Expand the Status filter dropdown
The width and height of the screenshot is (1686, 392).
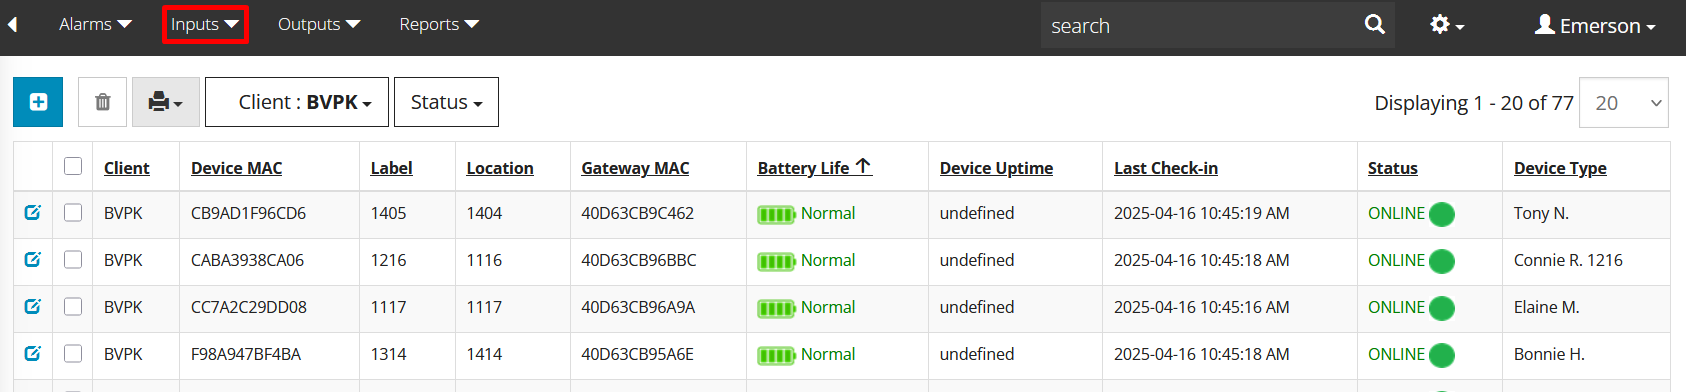pyautogui.click(x=446, y=102)
